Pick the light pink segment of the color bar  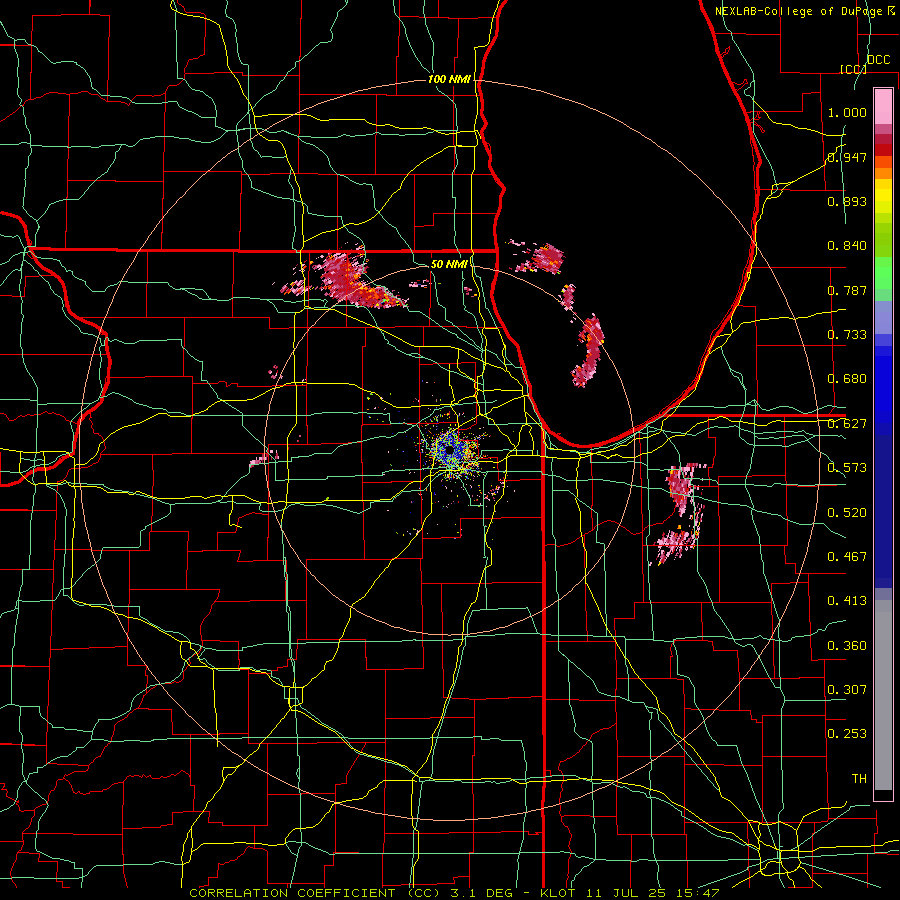coord(883,107)
